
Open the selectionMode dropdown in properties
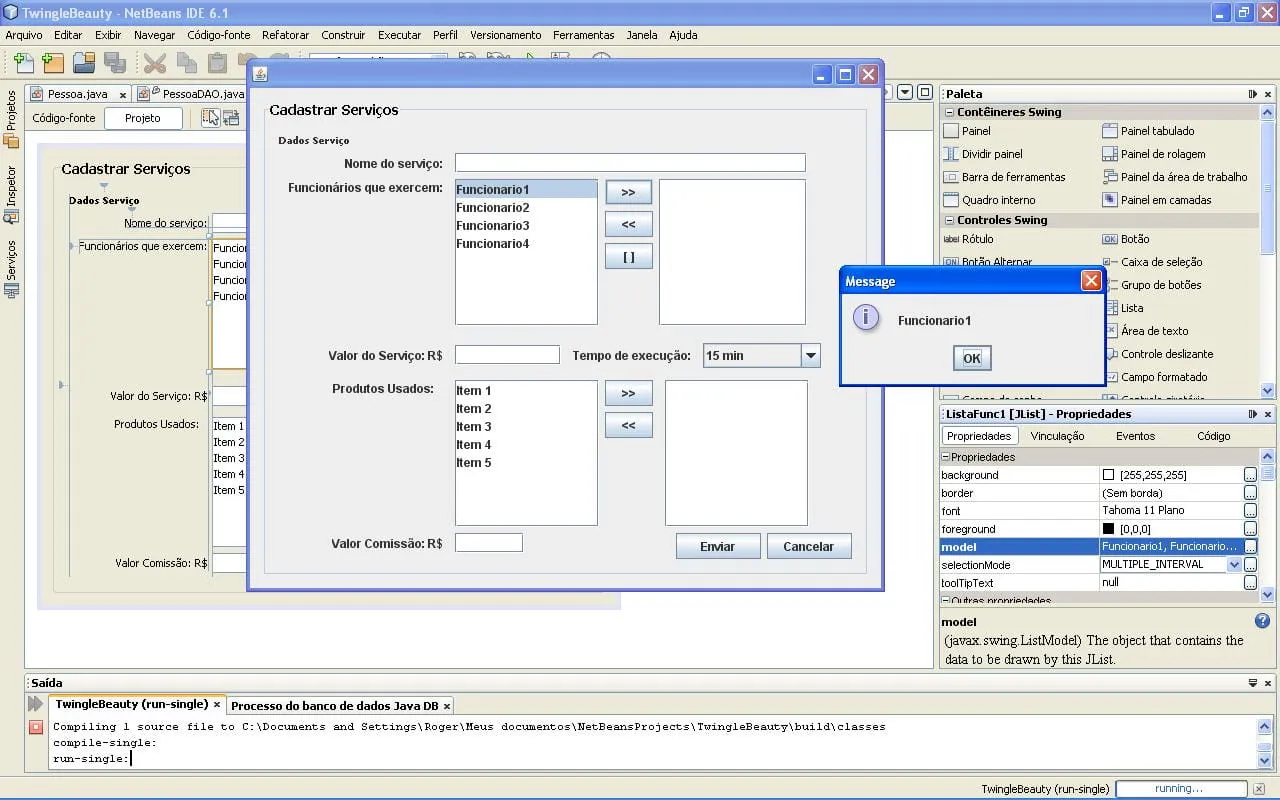(1234, 565)
